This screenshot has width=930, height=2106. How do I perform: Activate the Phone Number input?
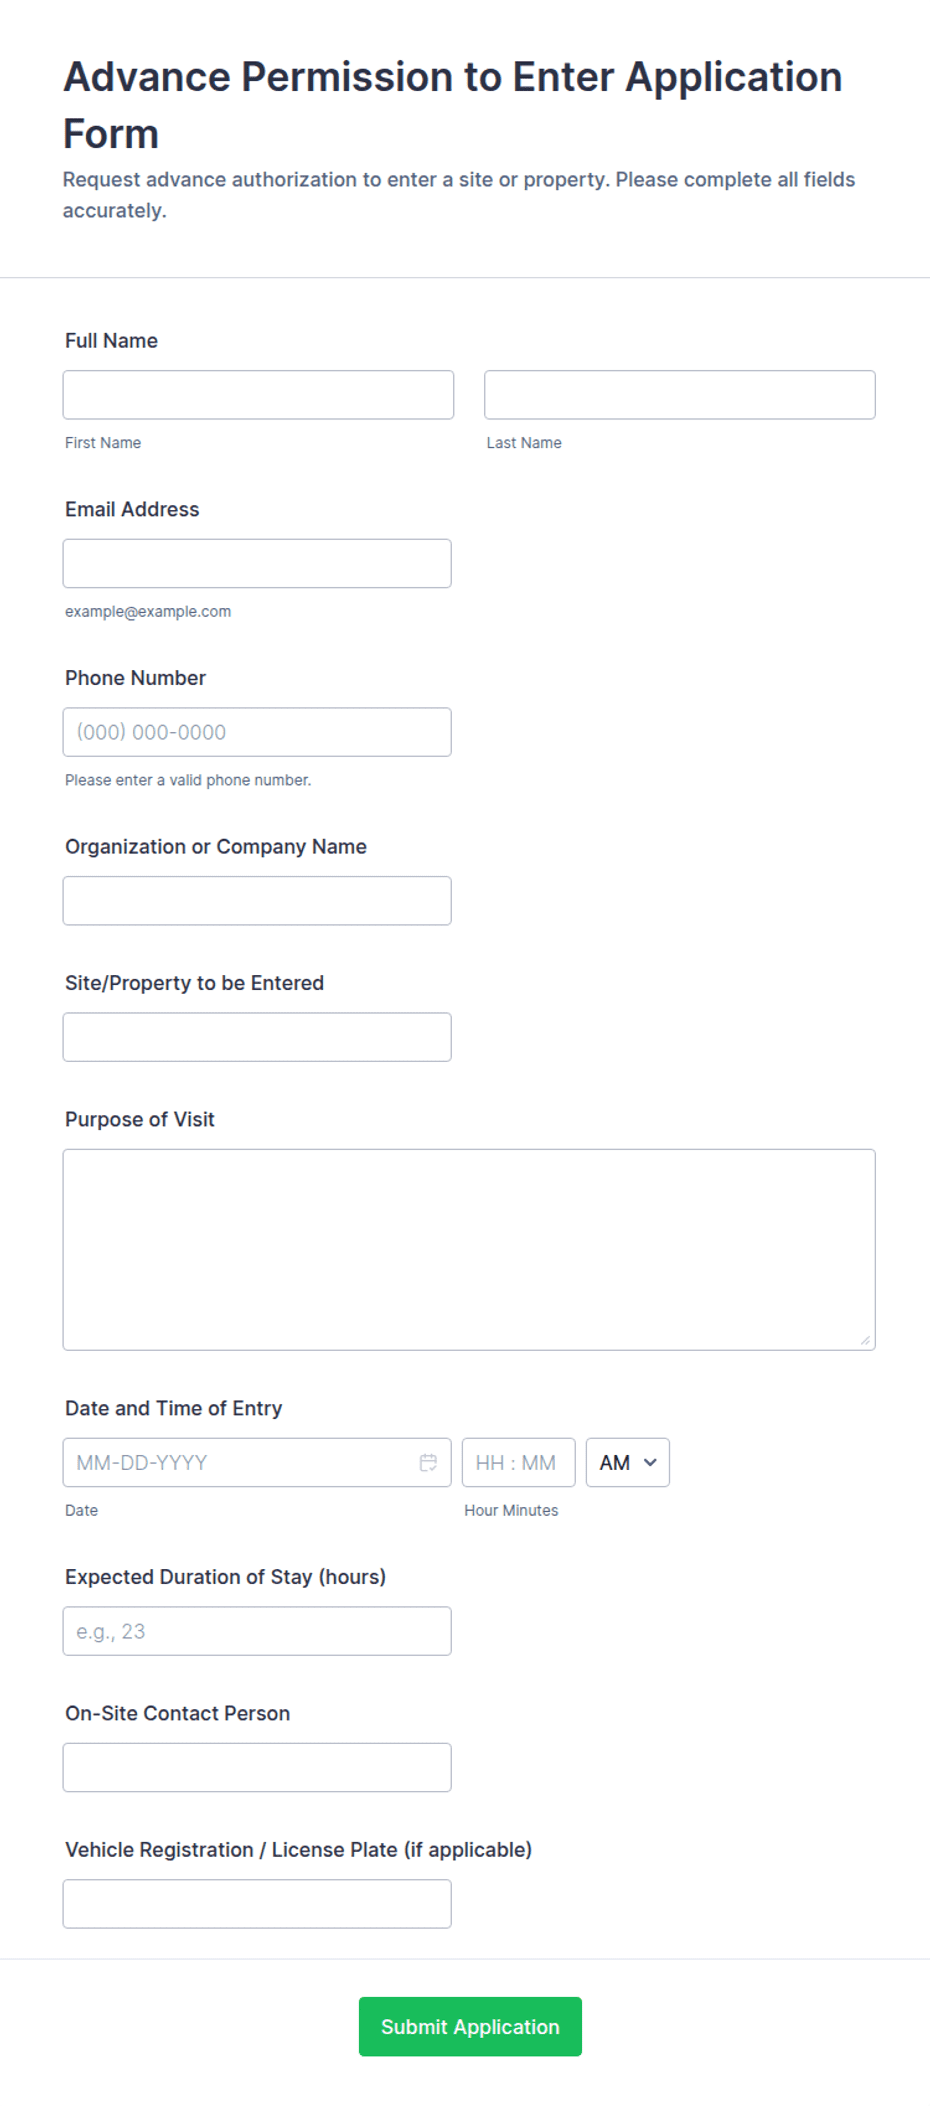(257, 732)
